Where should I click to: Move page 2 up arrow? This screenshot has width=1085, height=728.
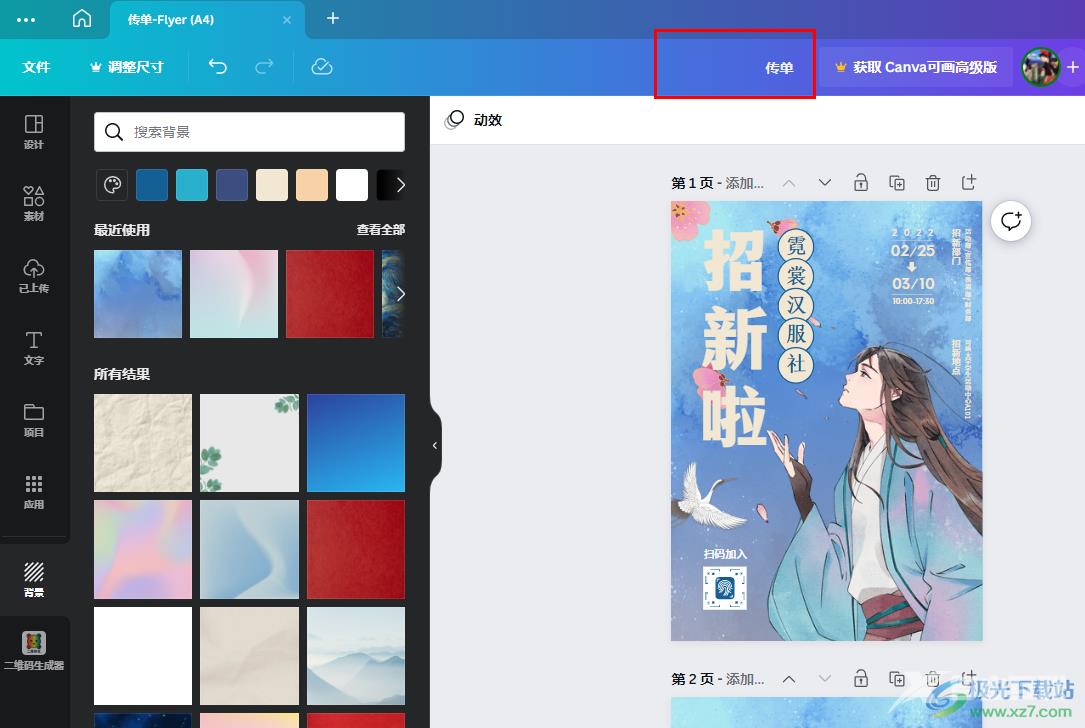789,679
